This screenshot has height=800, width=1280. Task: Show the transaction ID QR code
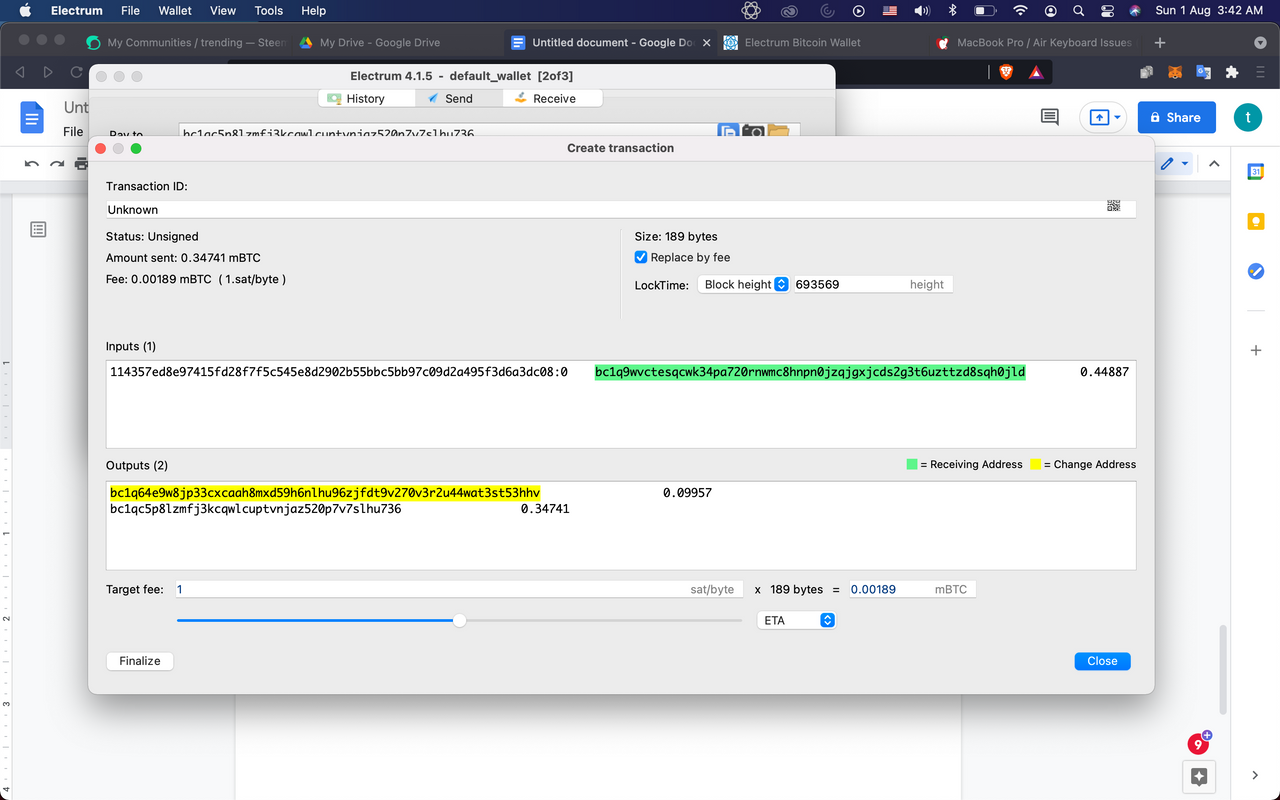tap(1113, 205)
